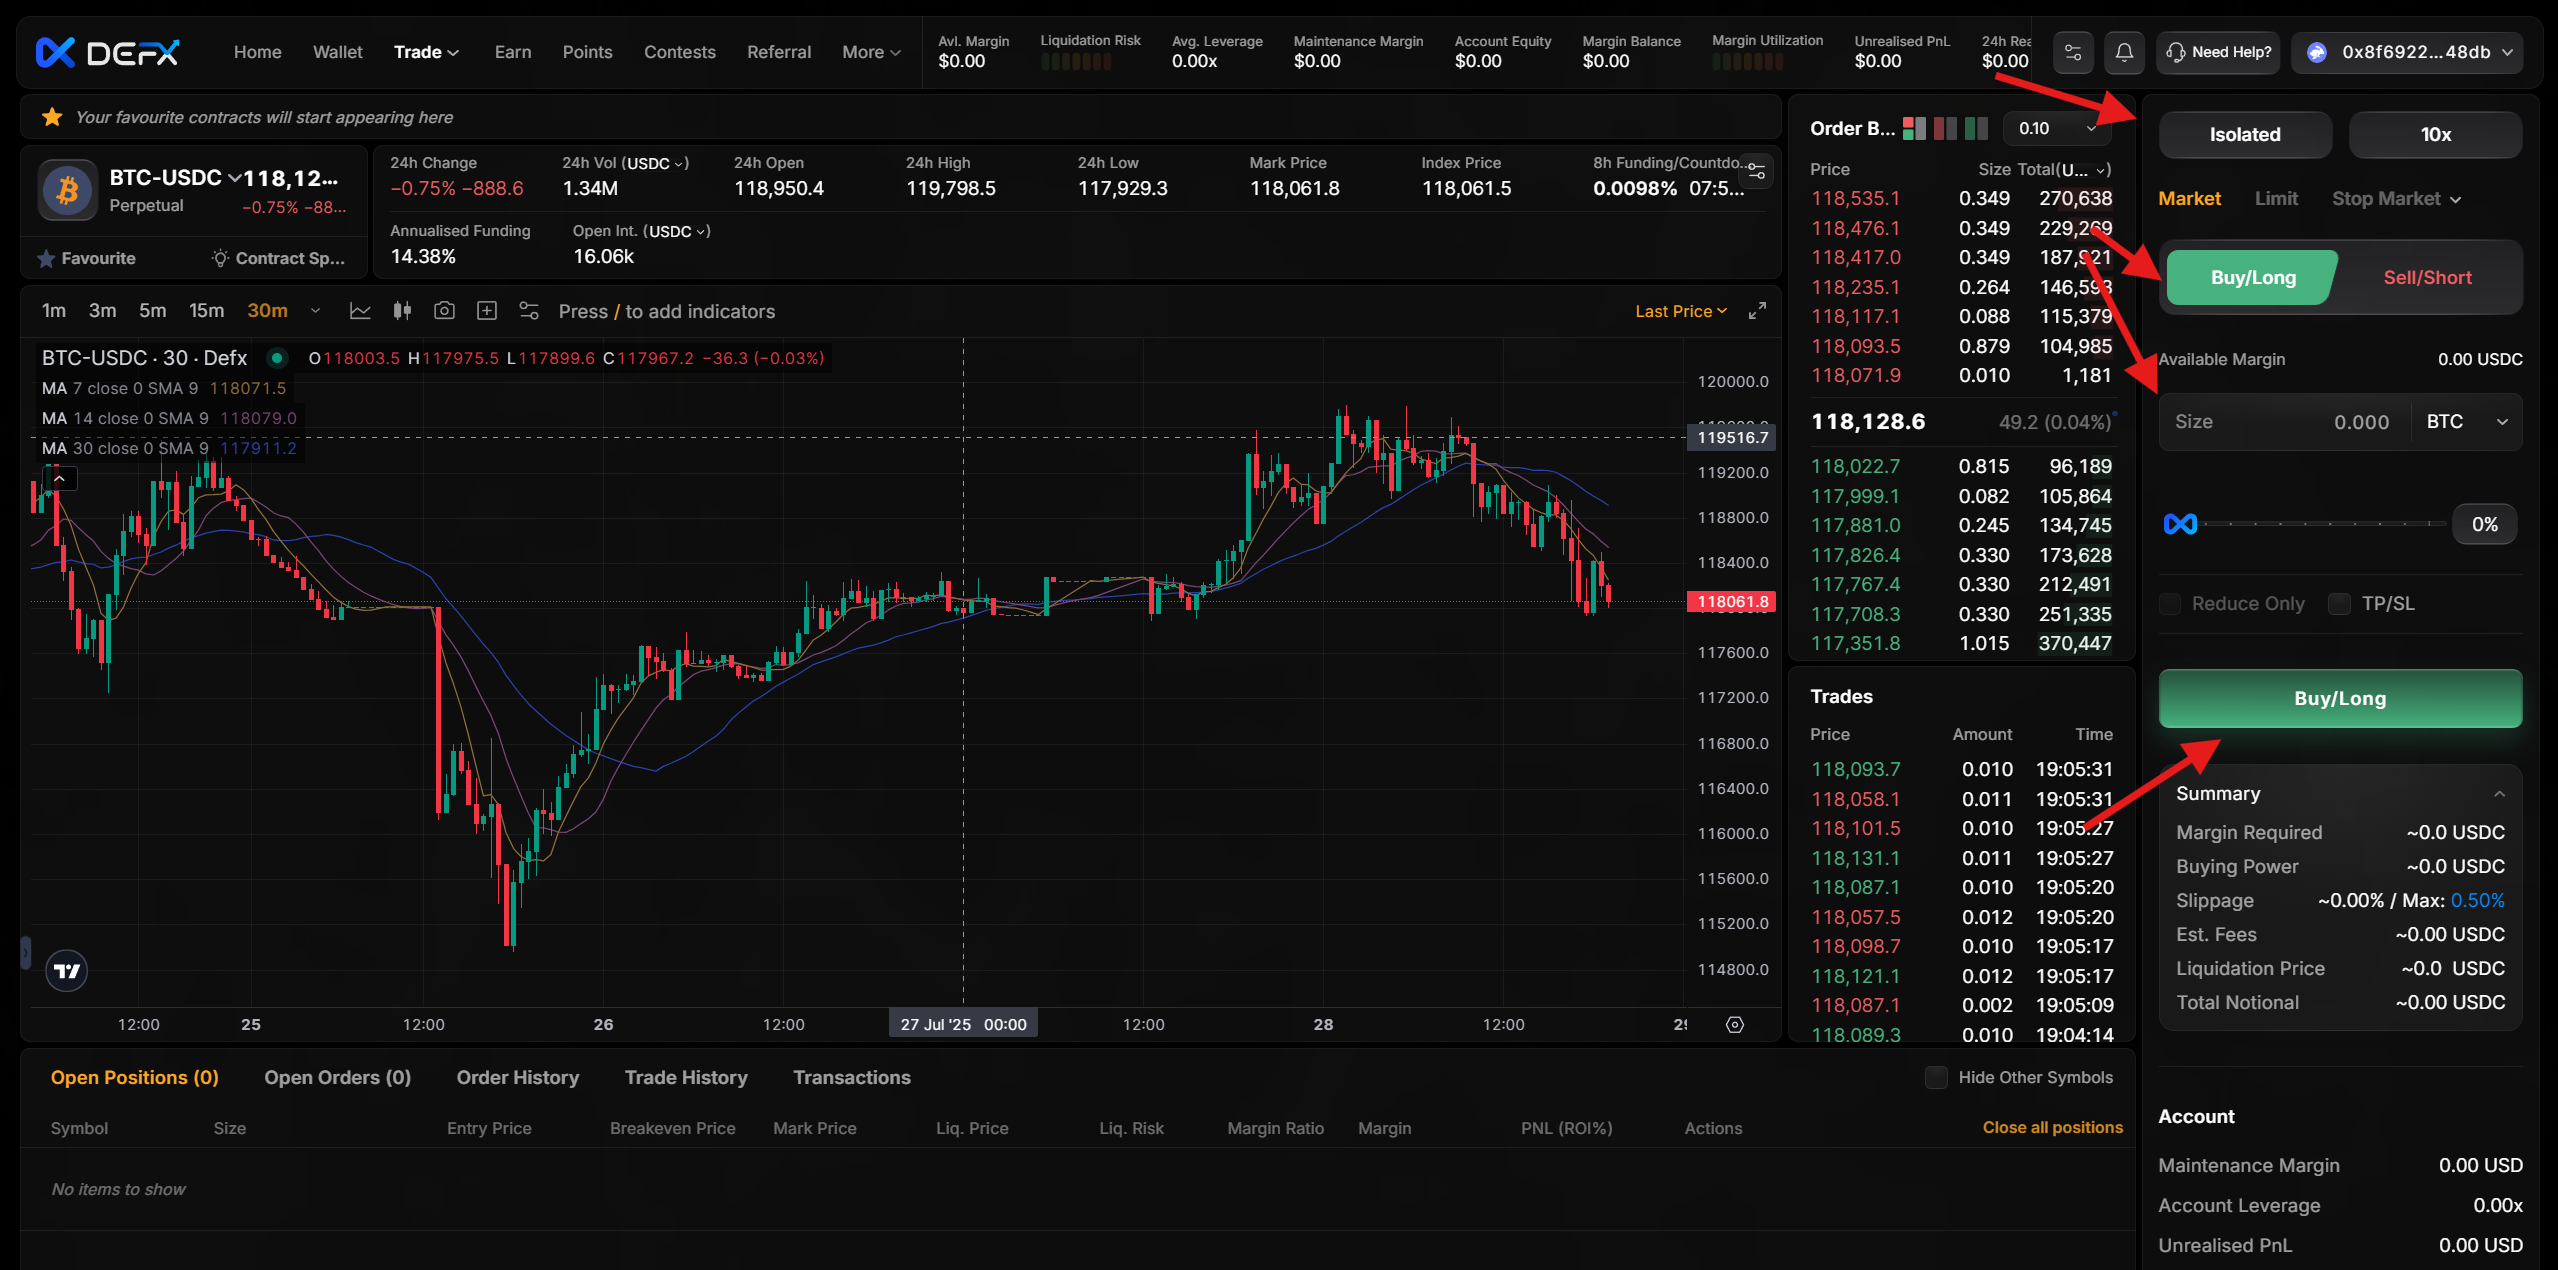
Task: Enable the Reduce Only checkbox
Action: click(2169, 603)
